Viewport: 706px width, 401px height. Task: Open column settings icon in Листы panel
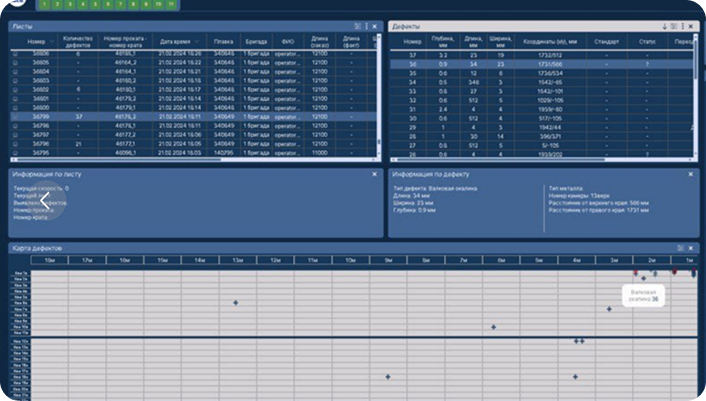[x=358, y=27]
